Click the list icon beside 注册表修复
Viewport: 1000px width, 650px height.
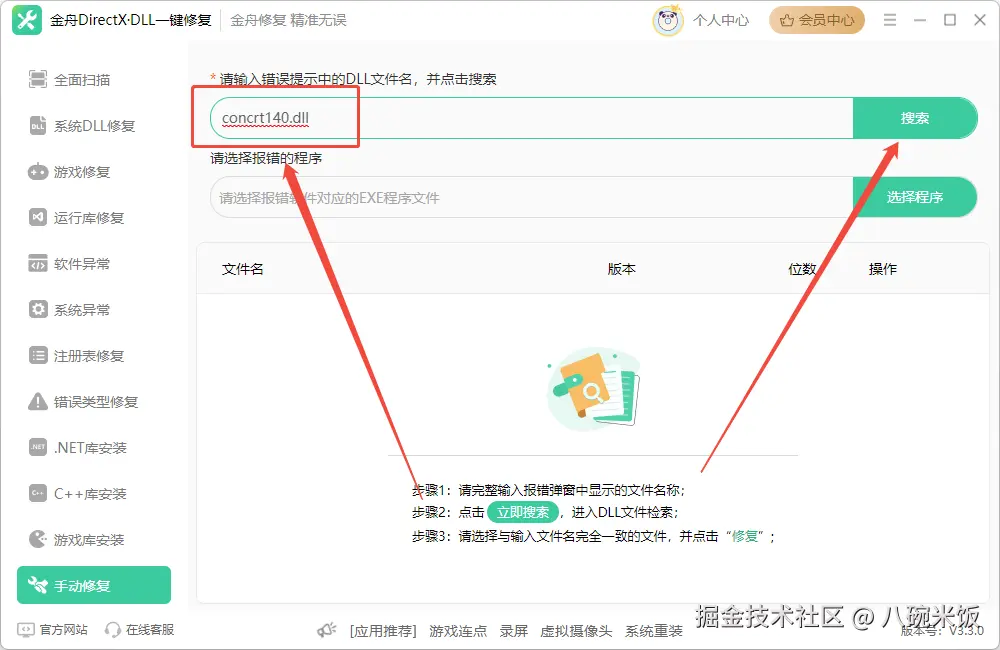[38, 355]
